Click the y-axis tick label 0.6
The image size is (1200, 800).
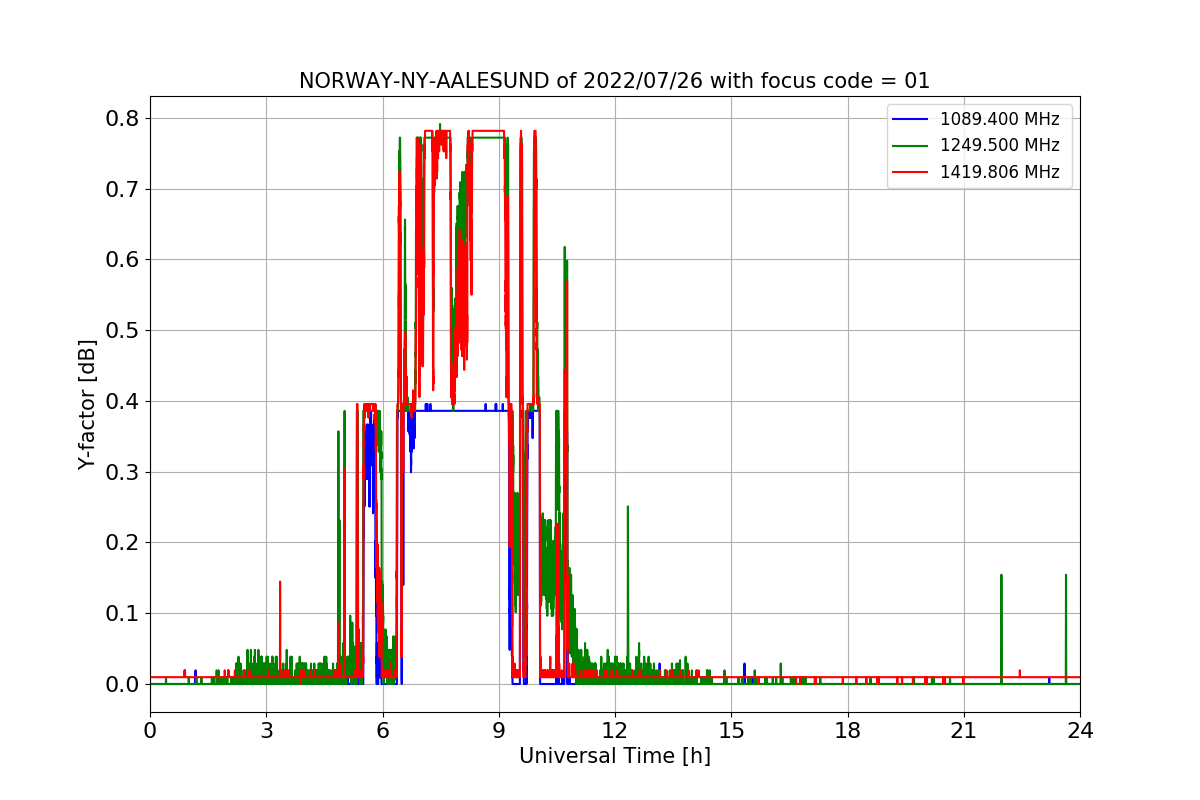pos(122,260)
